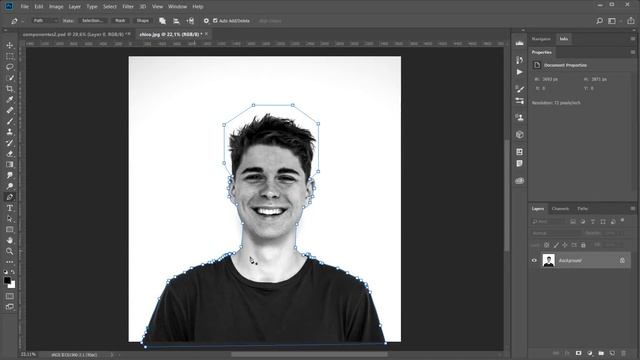
Task: Select the Dodge tool
Action: tap(10, 186)
